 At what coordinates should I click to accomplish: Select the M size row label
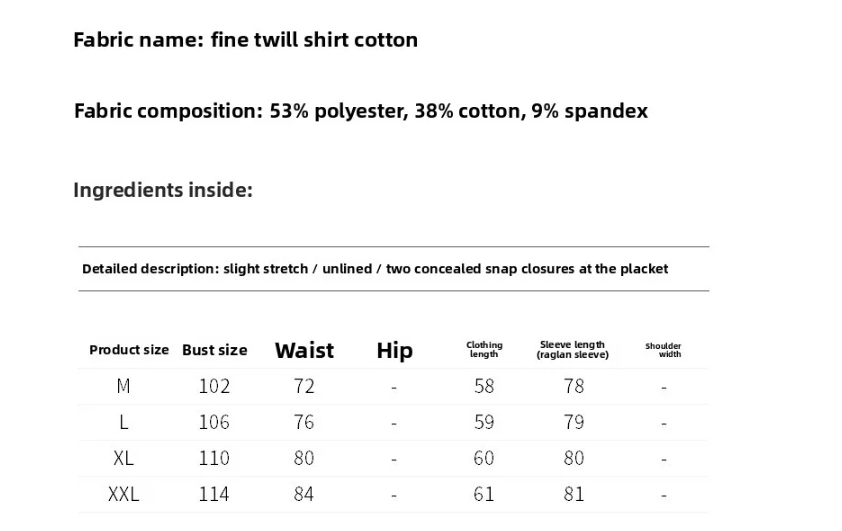[x=124, y=386]
